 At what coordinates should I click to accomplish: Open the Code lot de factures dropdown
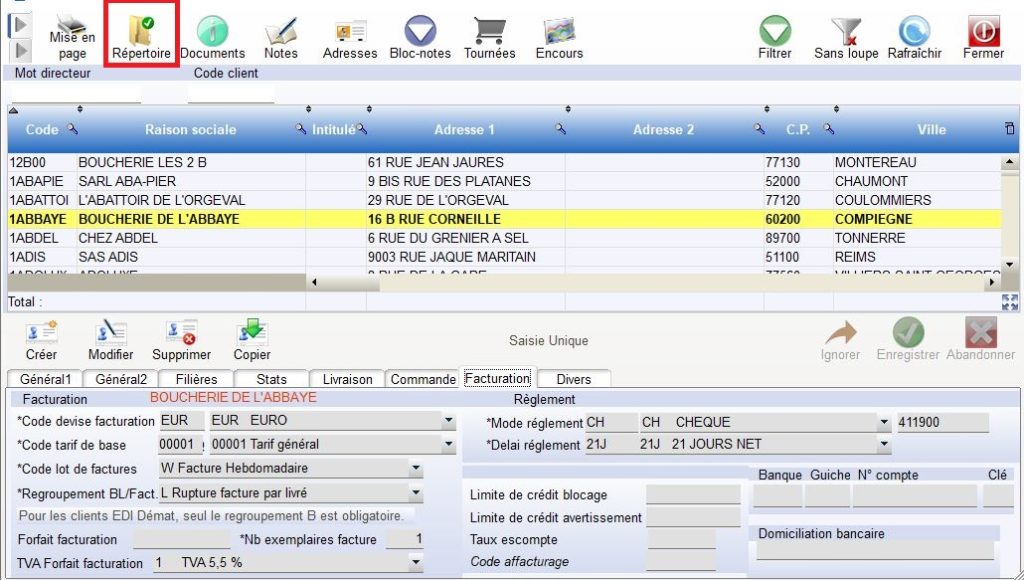[416, 468]
